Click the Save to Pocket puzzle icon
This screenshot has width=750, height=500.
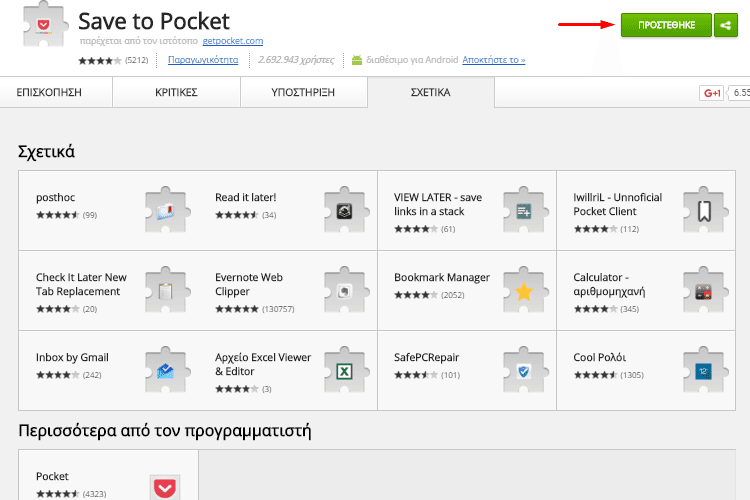coord(44,24)
